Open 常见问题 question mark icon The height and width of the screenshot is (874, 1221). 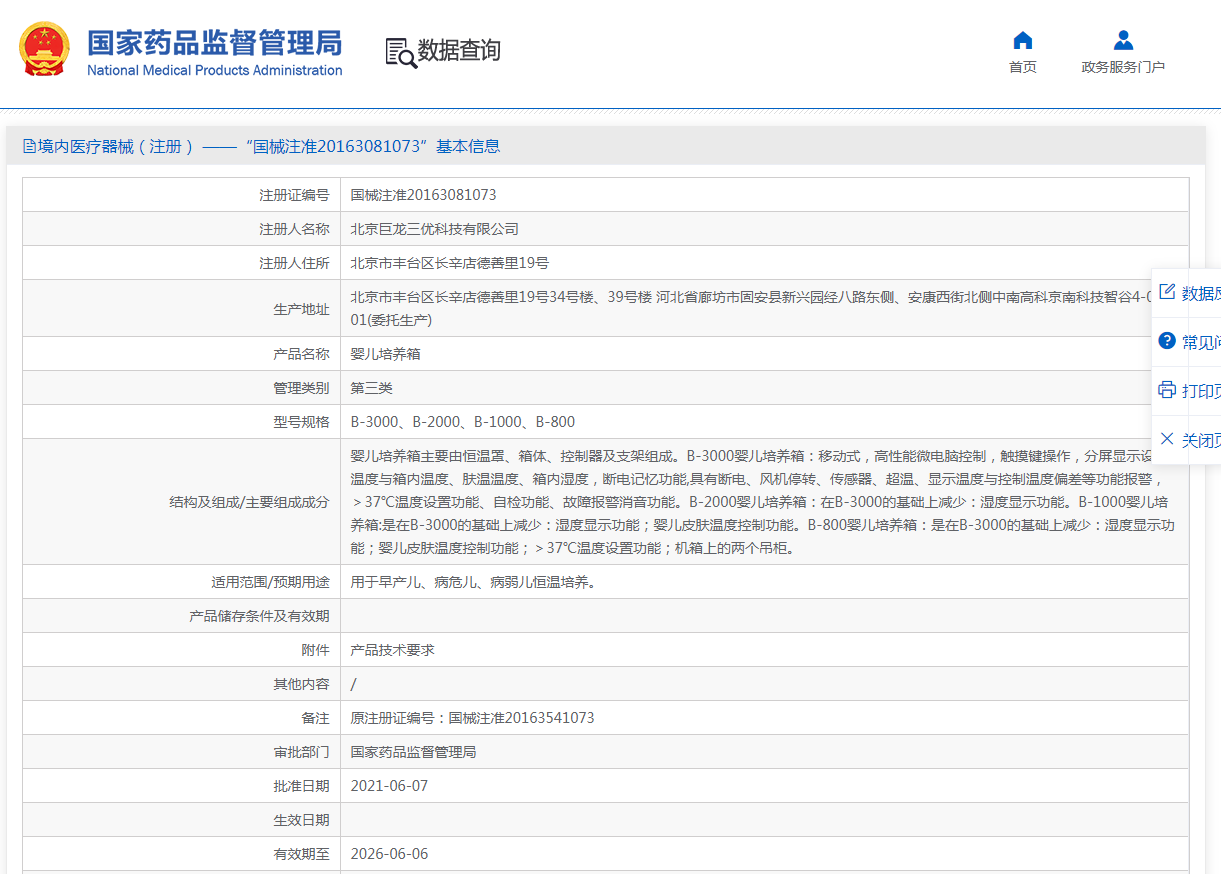point(1167,341)
